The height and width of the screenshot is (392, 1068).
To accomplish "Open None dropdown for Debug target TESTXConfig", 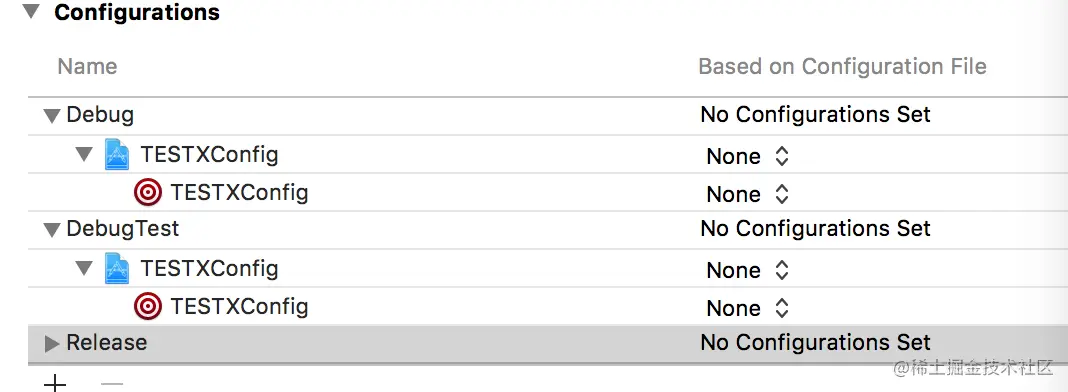I will [x=747, y=195].
